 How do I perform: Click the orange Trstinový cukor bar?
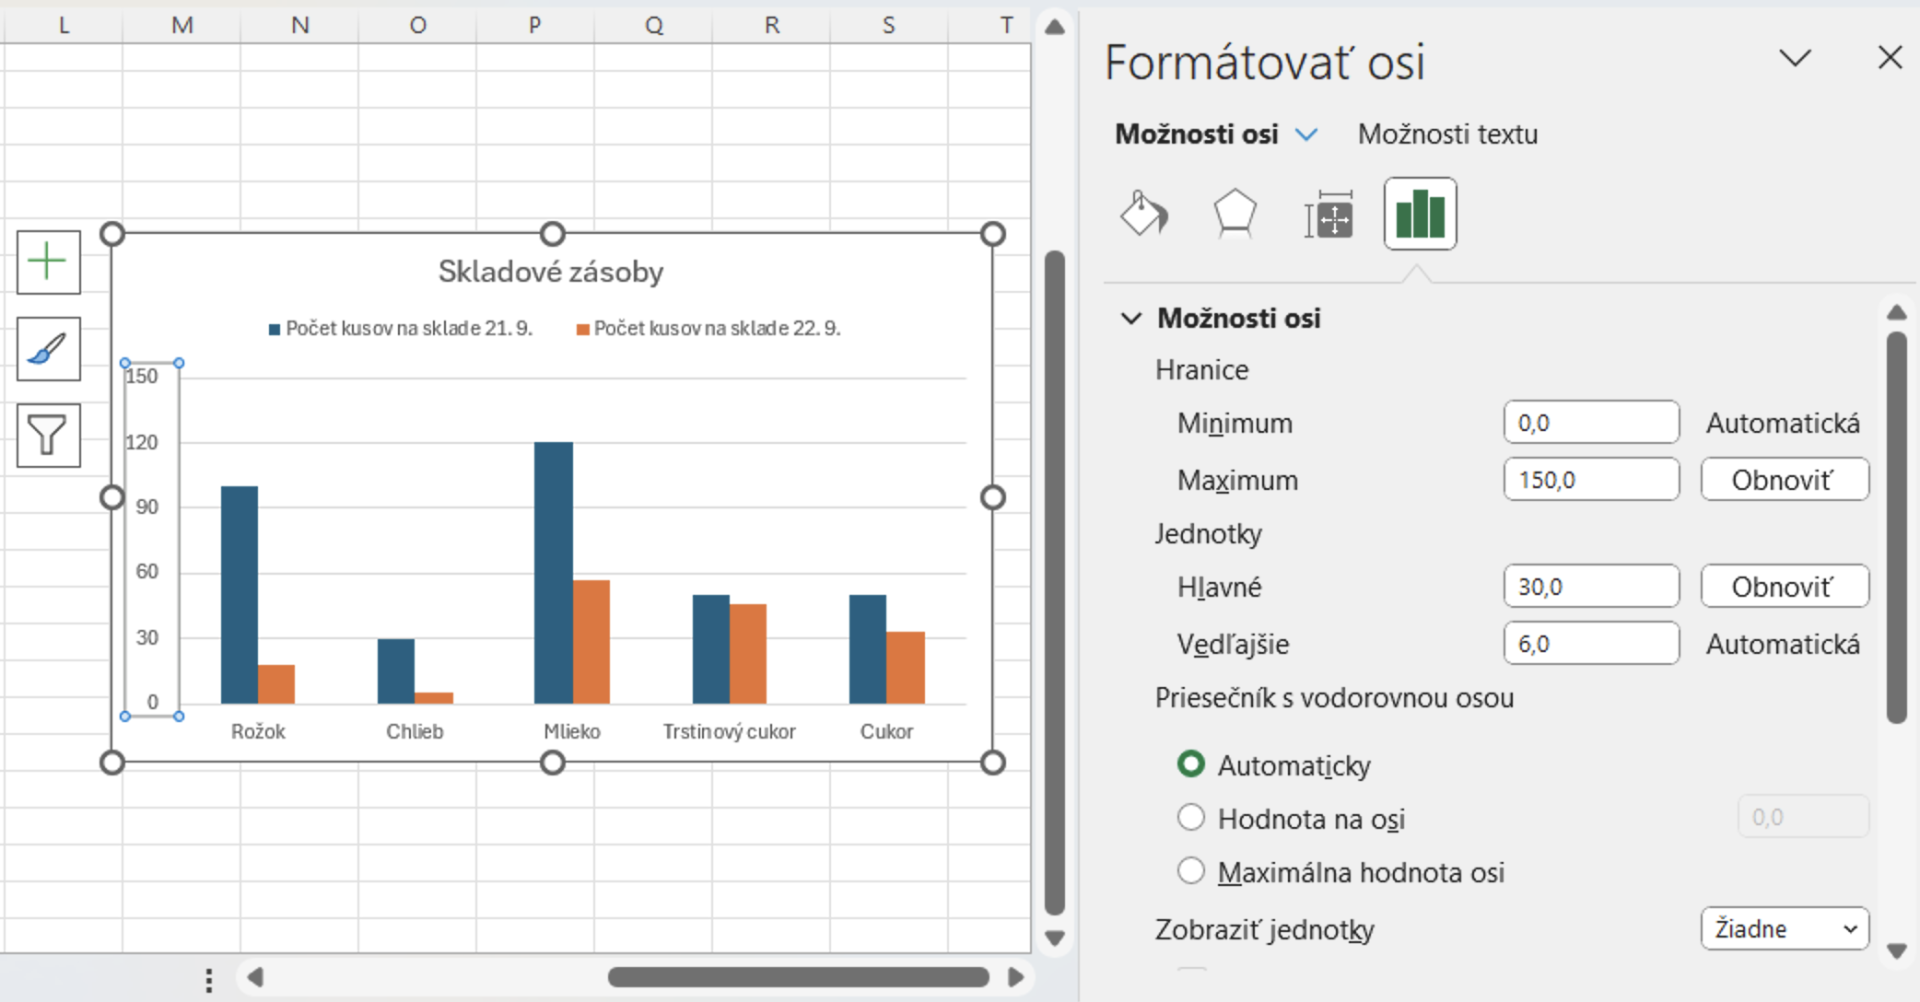748,653
